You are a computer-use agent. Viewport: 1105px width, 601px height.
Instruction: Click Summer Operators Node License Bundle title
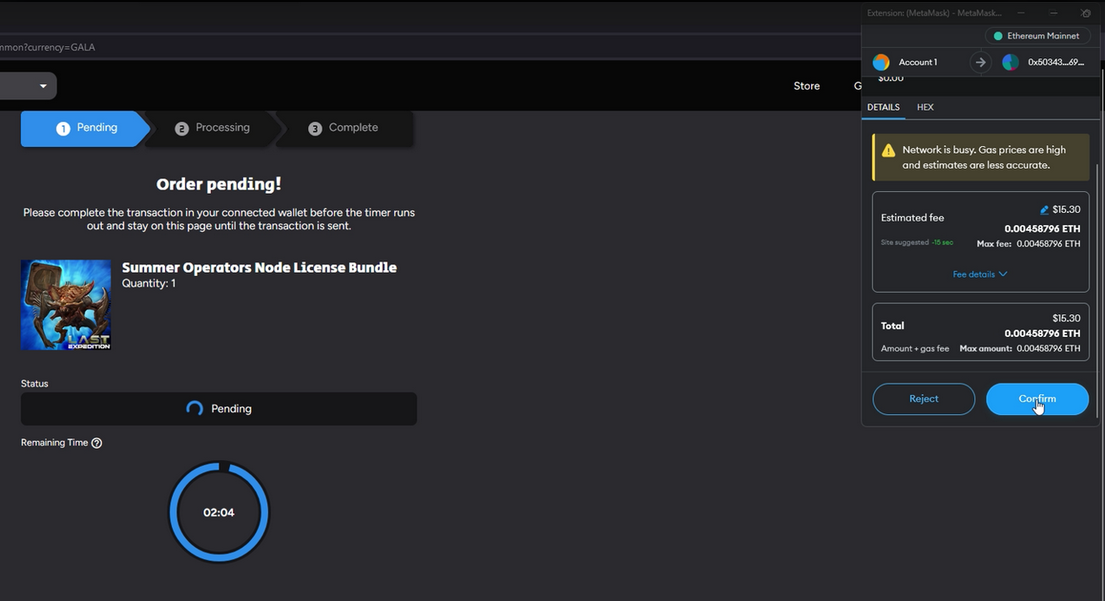259,268
